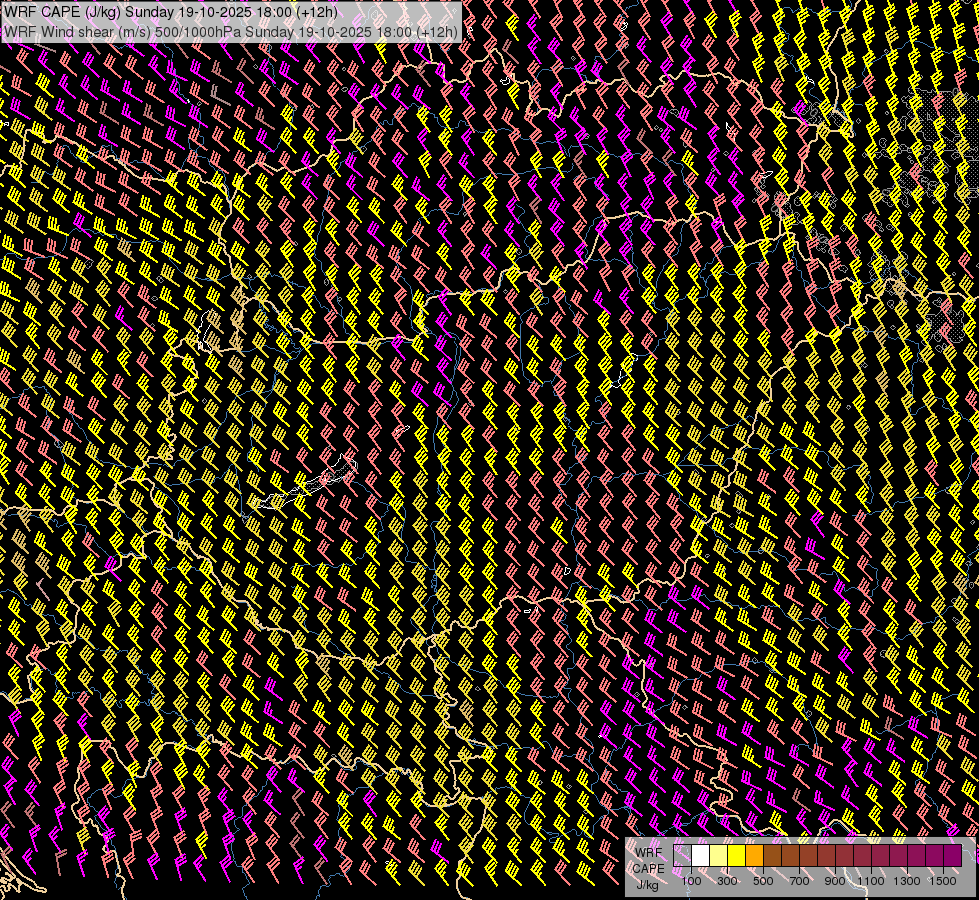This screenshot has width=979, height=900.
Task: Click the J/kg unit label in legend
Action: coord(648,885)
